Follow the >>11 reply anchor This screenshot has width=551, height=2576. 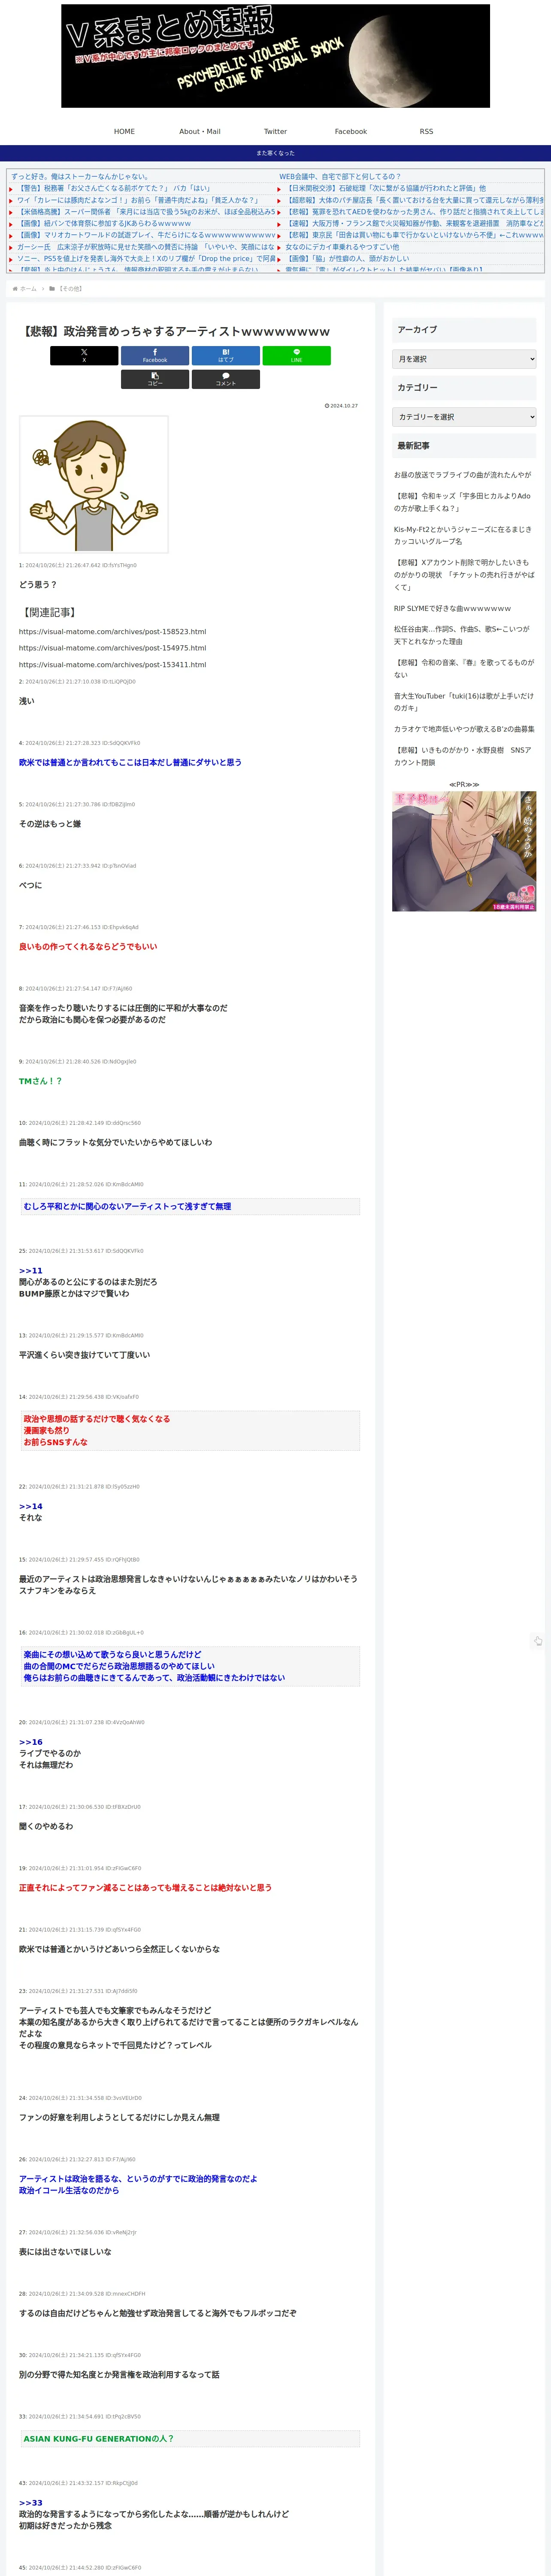(x=31, y=1271)
